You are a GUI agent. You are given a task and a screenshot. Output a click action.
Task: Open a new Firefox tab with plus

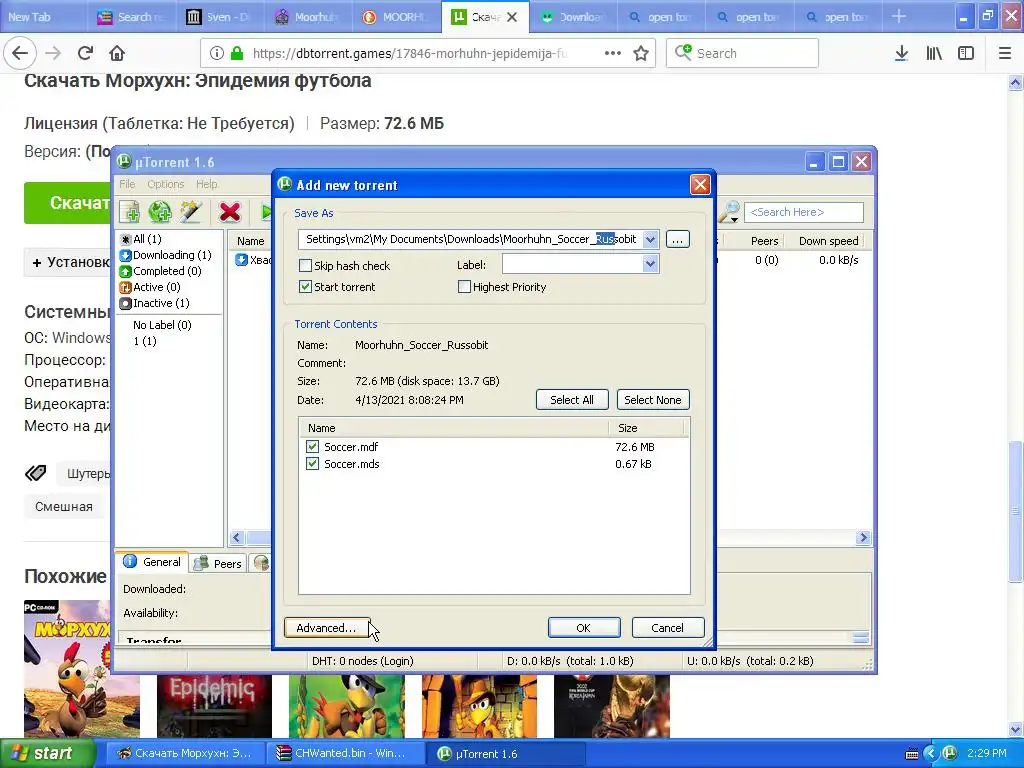899,16
